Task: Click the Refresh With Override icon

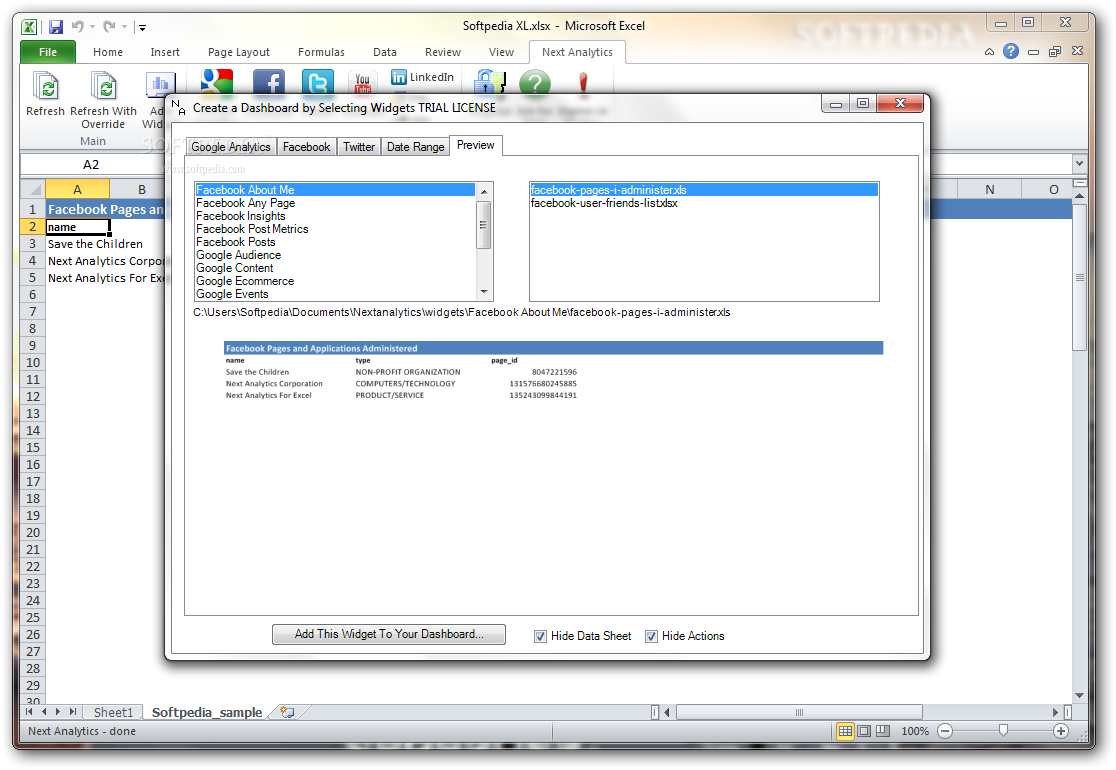Action: (x=103, y=87)
